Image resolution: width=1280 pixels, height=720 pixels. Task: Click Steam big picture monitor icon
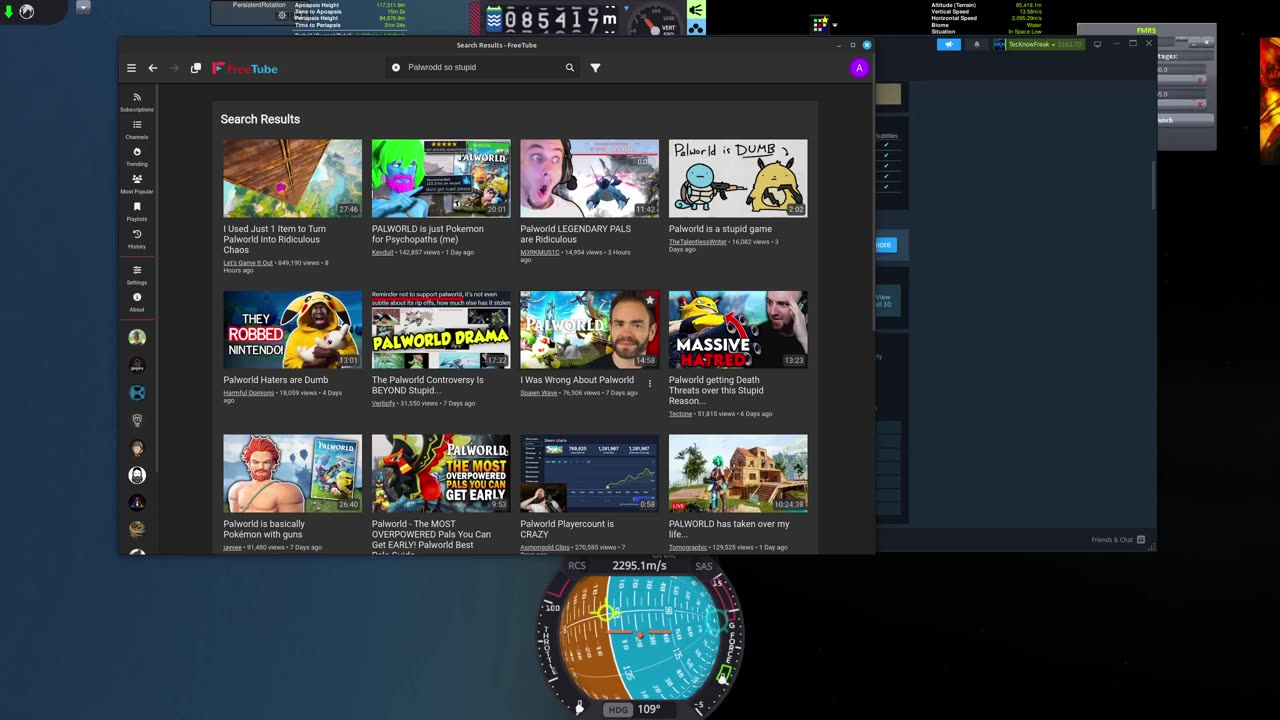click(1097, 44)
